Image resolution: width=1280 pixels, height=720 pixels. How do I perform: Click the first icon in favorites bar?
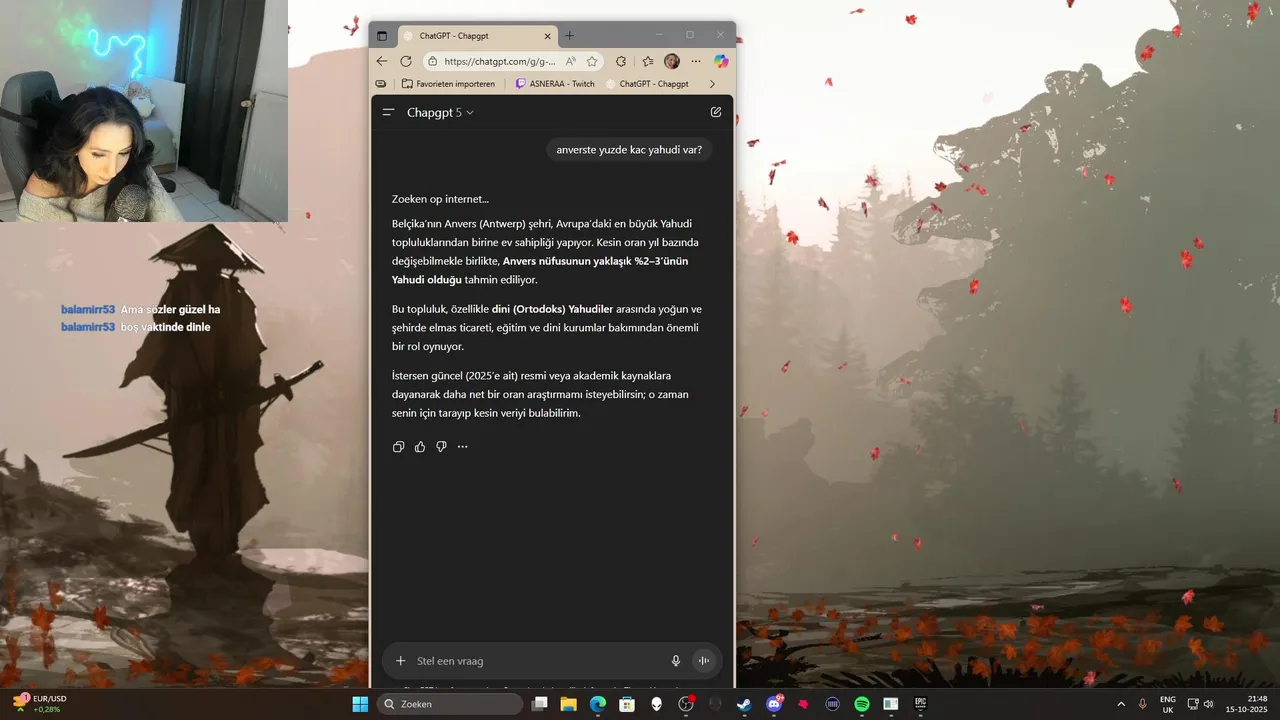point(381,84)
